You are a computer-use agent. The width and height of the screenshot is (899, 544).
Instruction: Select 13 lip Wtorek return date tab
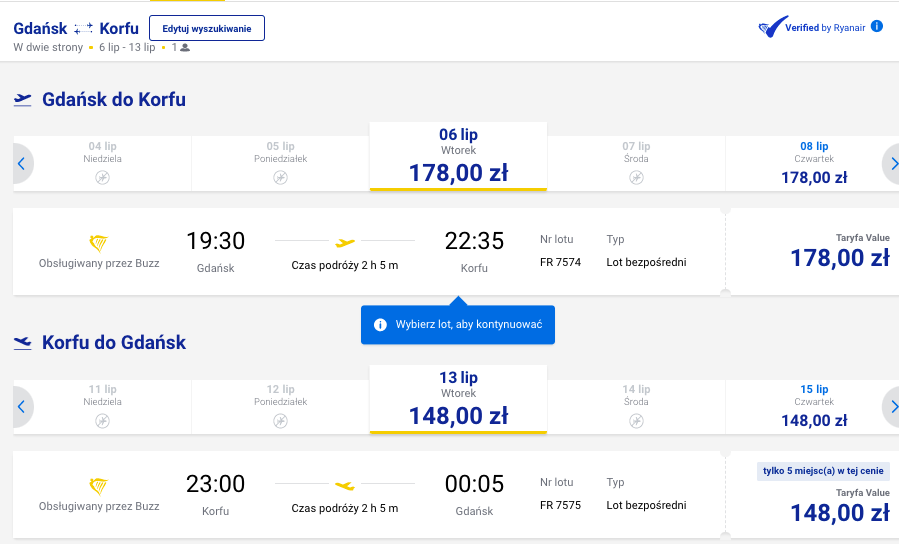tap(458, 399)
